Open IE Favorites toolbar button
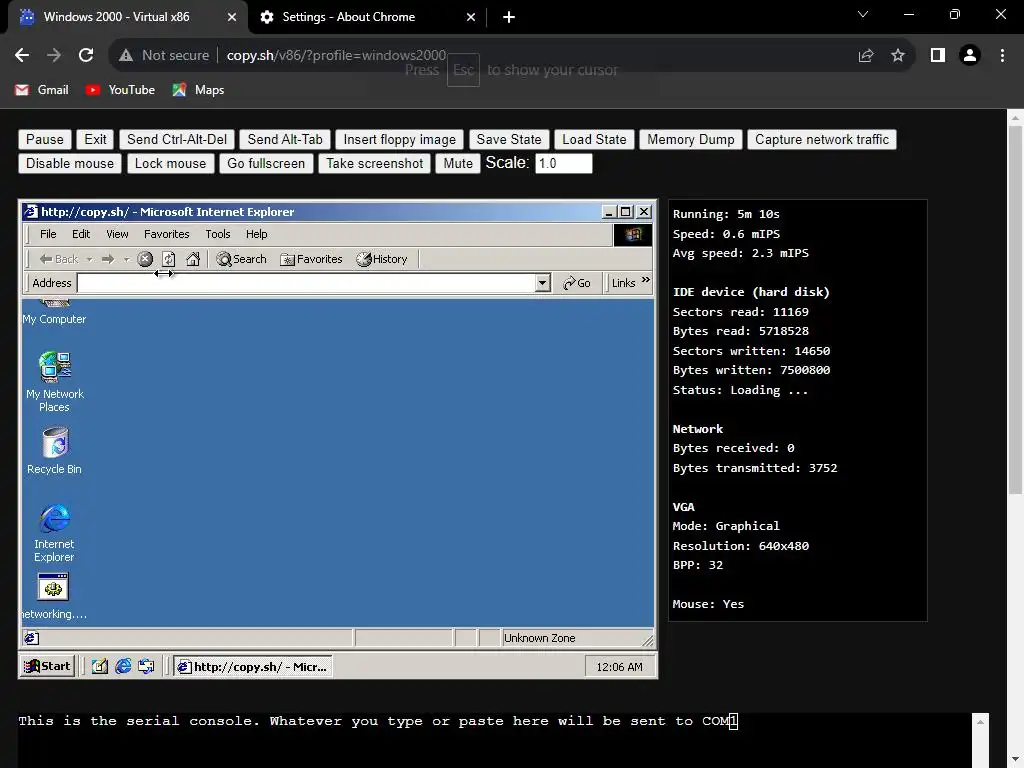The image size is (1024, 768). (311, 259)
